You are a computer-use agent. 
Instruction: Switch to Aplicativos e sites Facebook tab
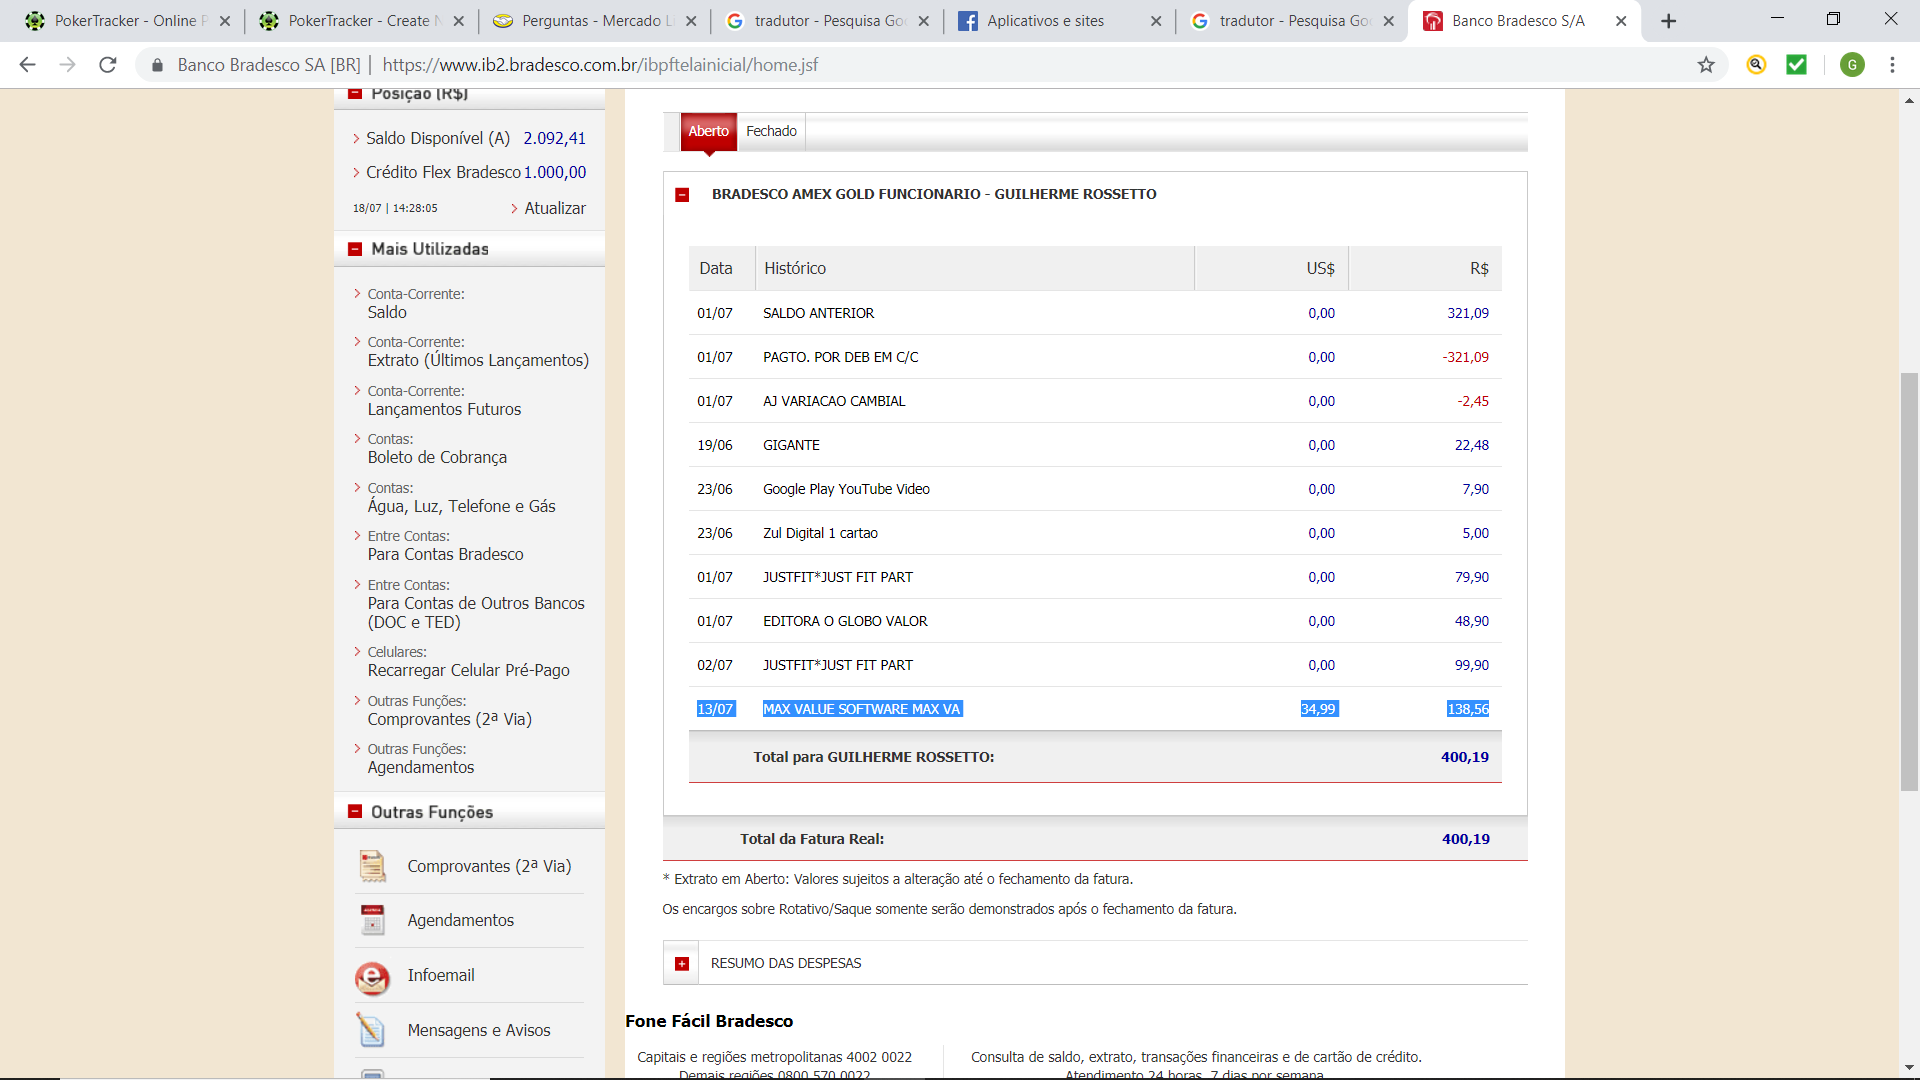pos(1058,21)
